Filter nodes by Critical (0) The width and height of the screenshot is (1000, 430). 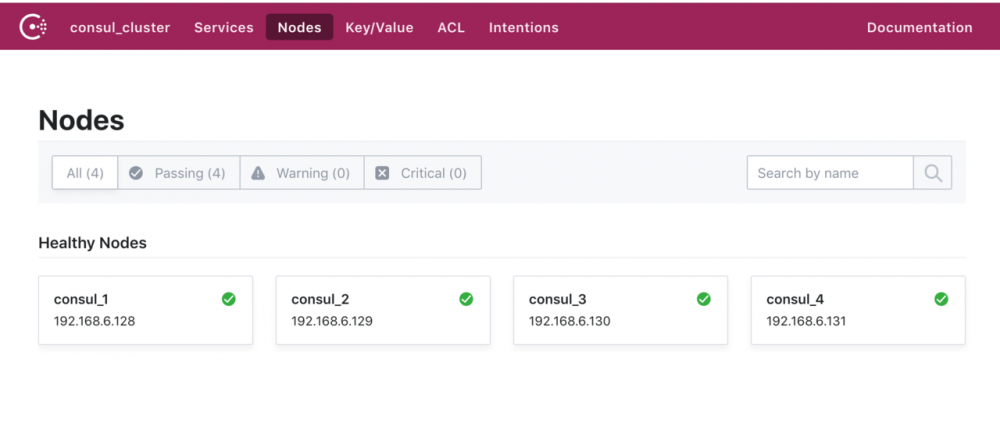[x=422, y=173]
